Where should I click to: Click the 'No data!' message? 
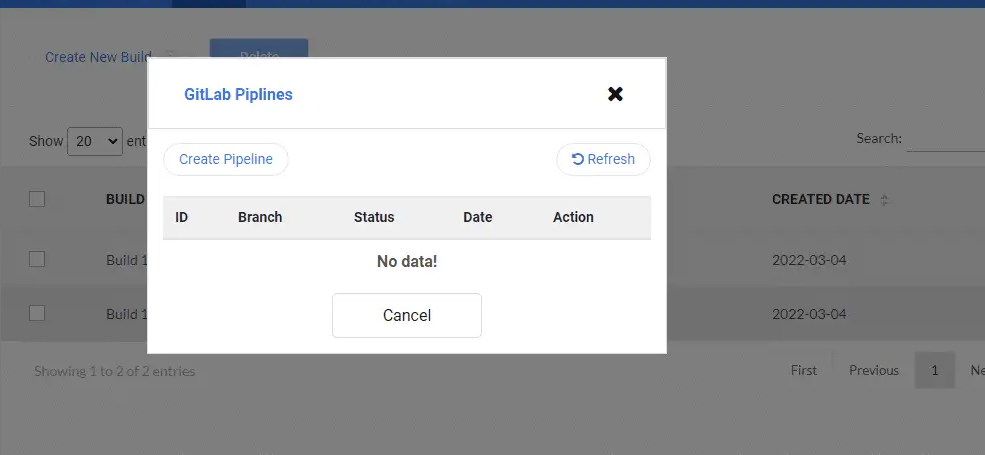click(406, 261)
